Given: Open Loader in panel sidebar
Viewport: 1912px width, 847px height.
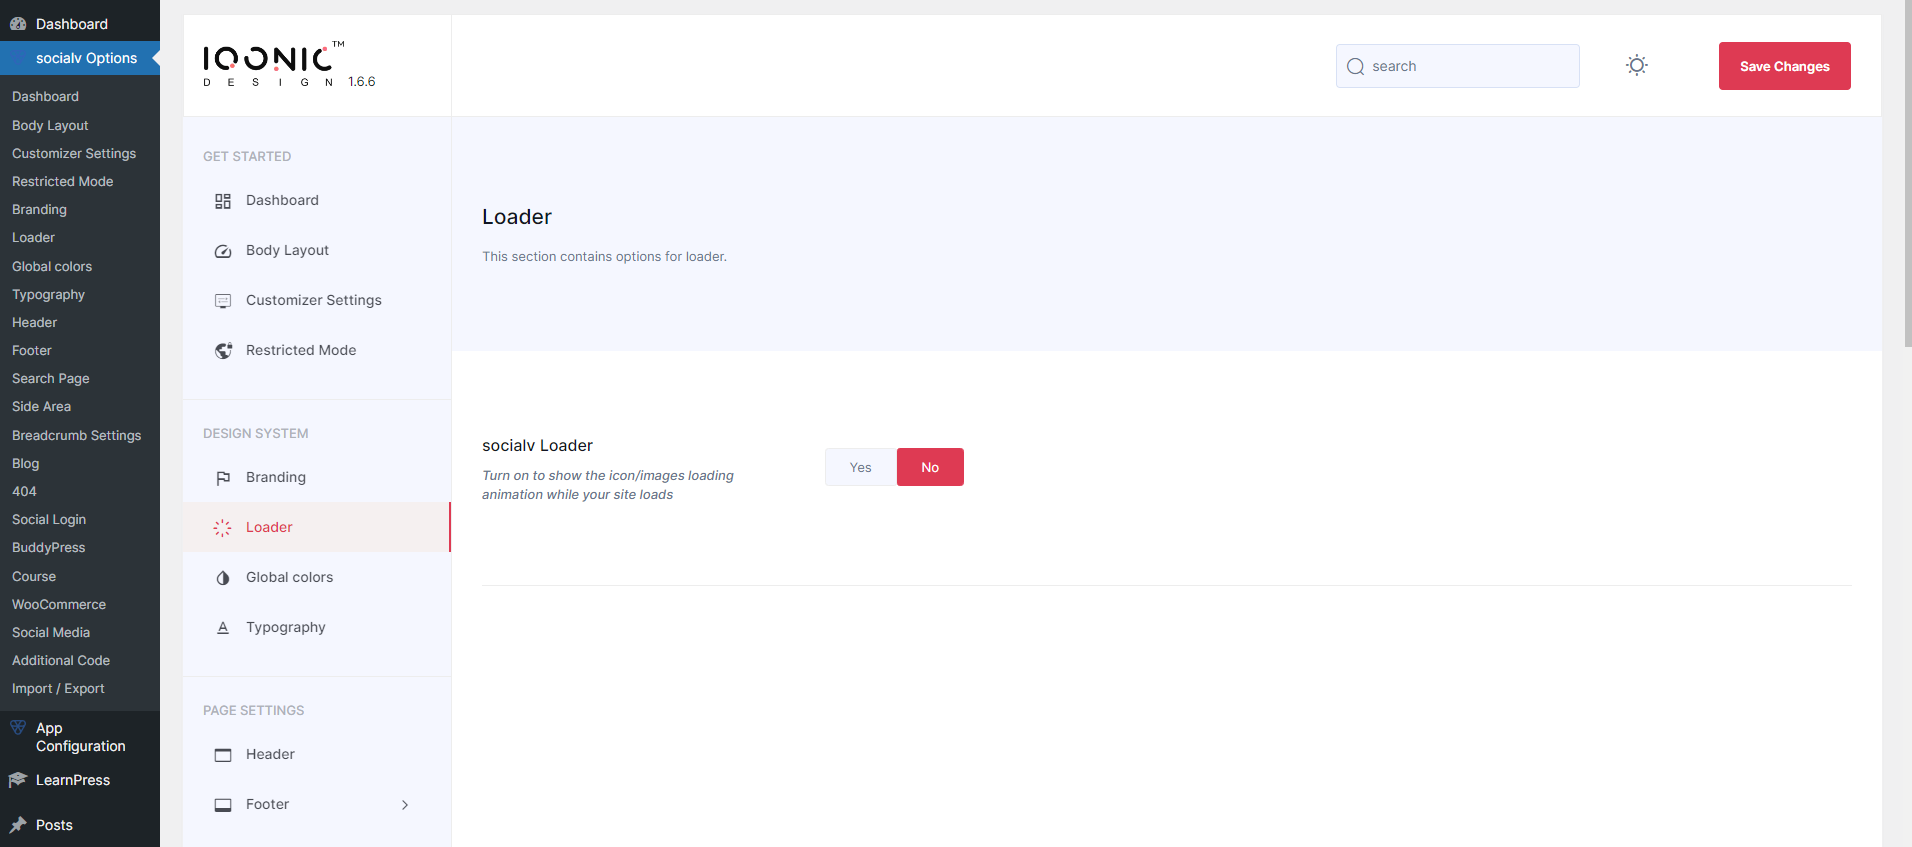Looking at the screenshot, I should pyautogui.click(x=317, y=527).
